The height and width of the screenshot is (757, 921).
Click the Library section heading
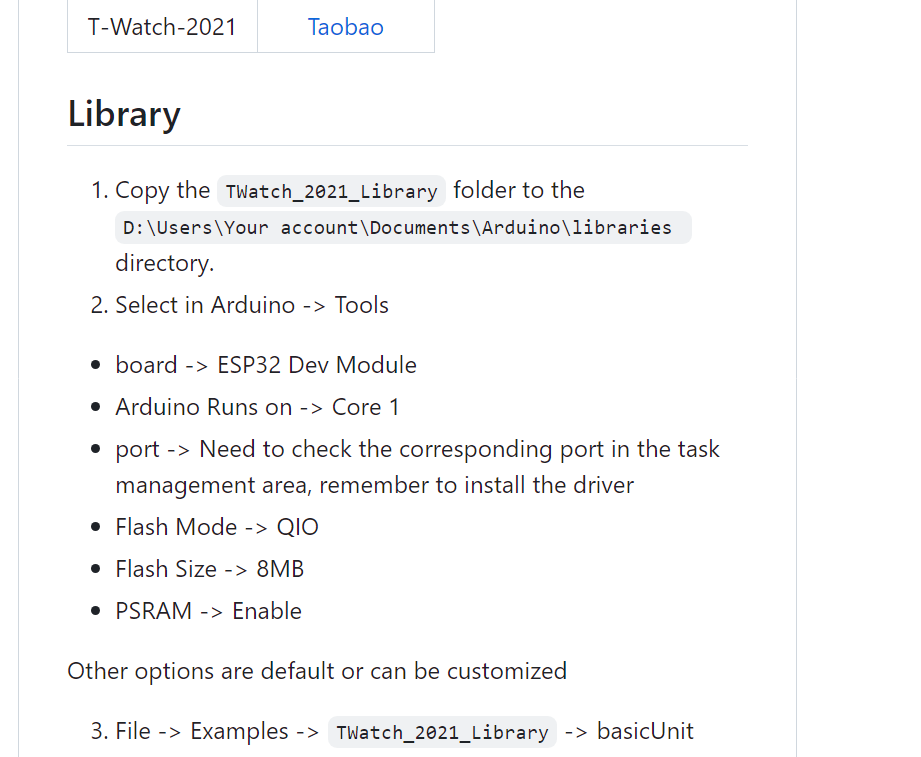[x=124, y=114]
